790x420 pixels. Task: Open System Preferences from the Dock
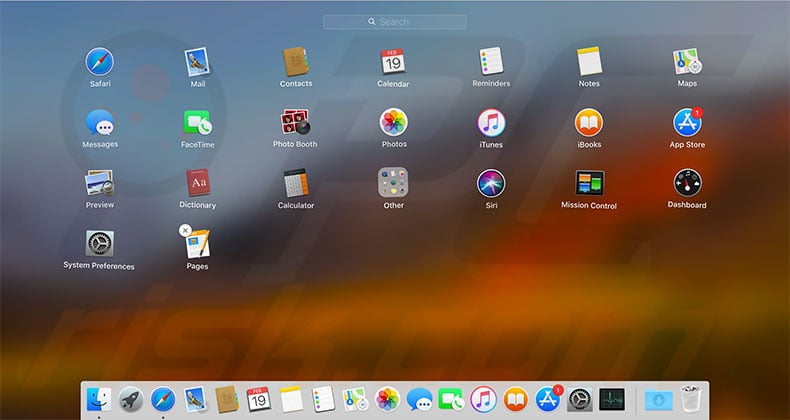(x=580, y=399)
